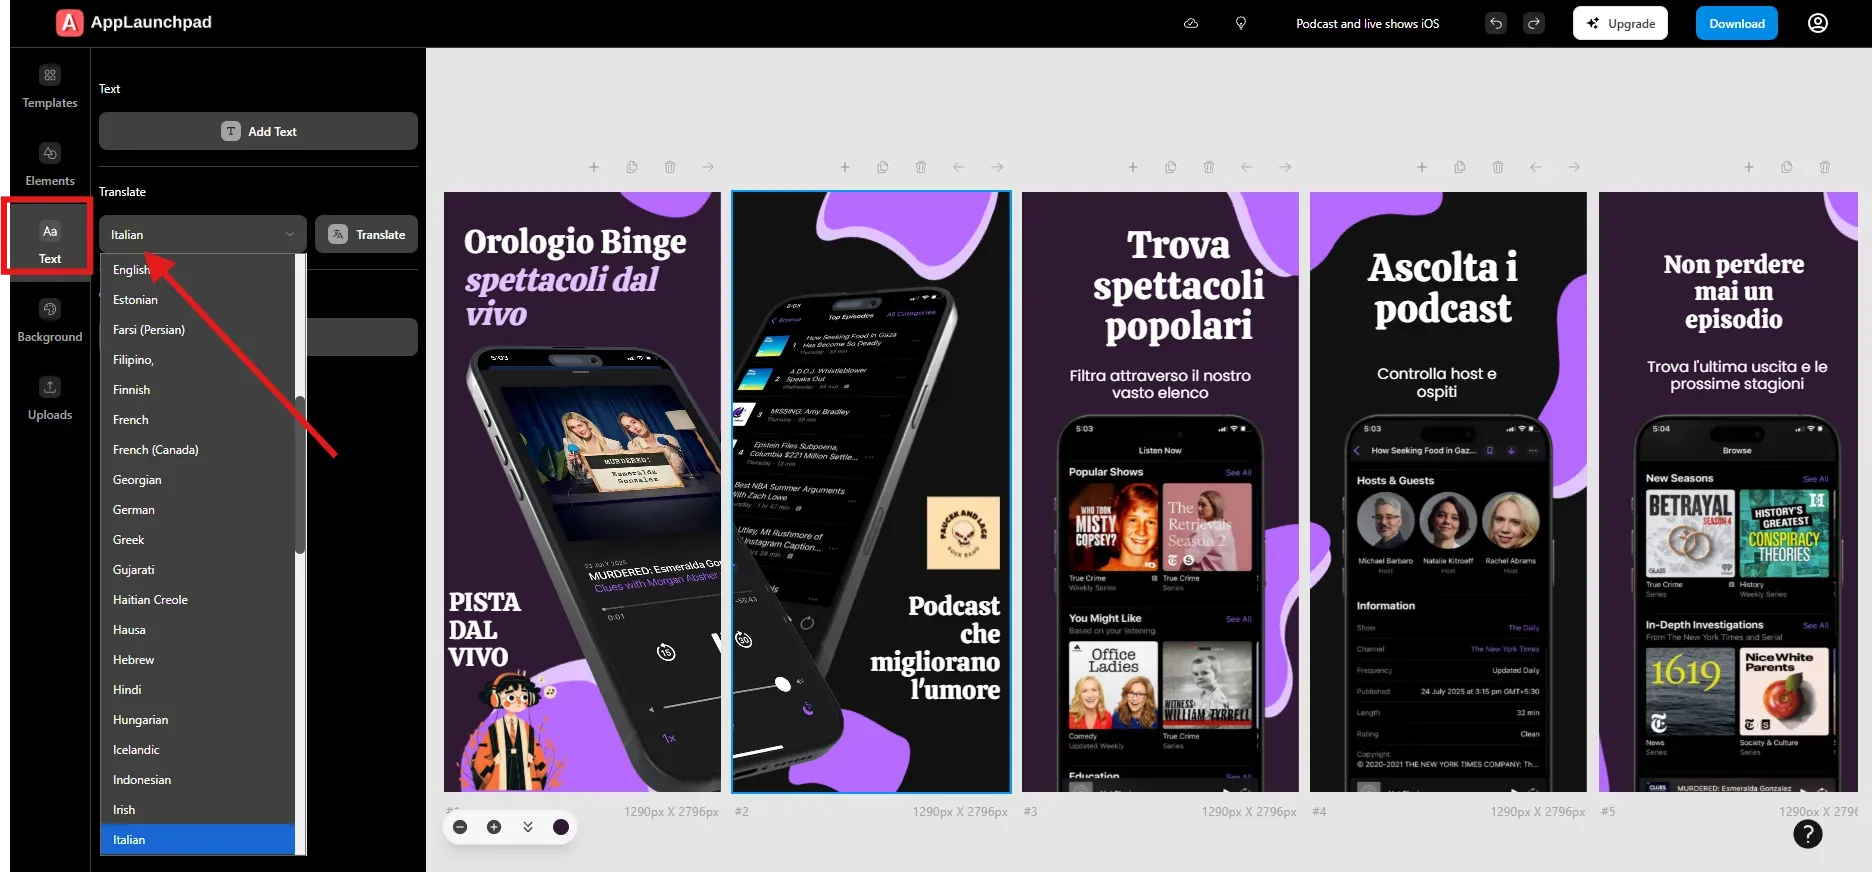This screenshot has width=1872, height=872.
Task: Open the dark purple background color swatch
Action: point(561,827)
